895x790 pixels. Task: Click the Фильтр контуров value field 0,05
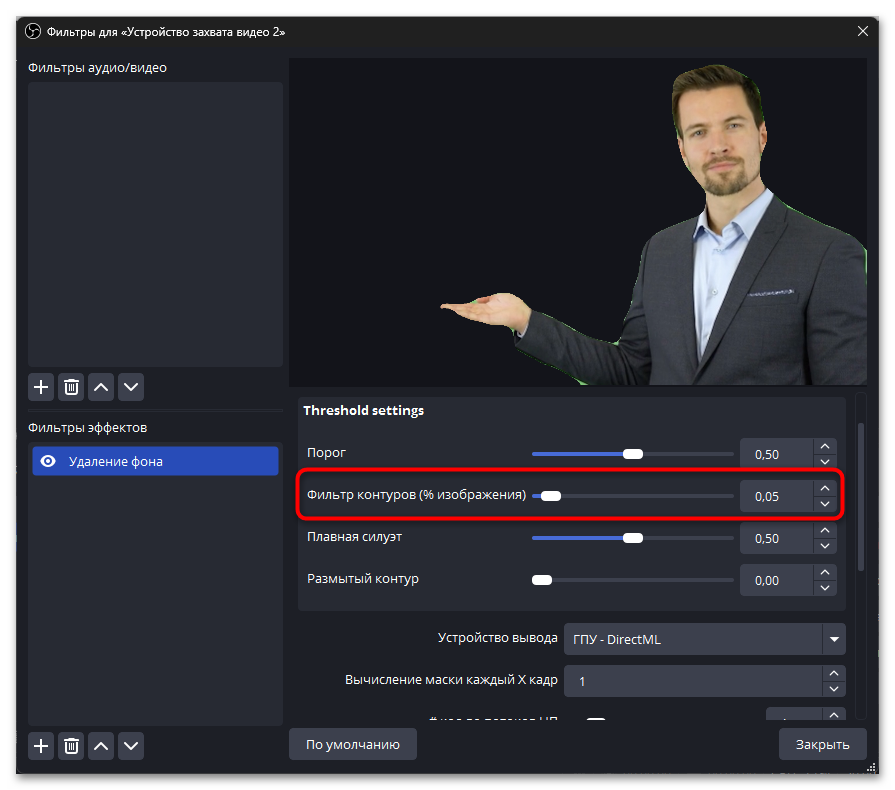pyautogui.click(x=776, y=497)
